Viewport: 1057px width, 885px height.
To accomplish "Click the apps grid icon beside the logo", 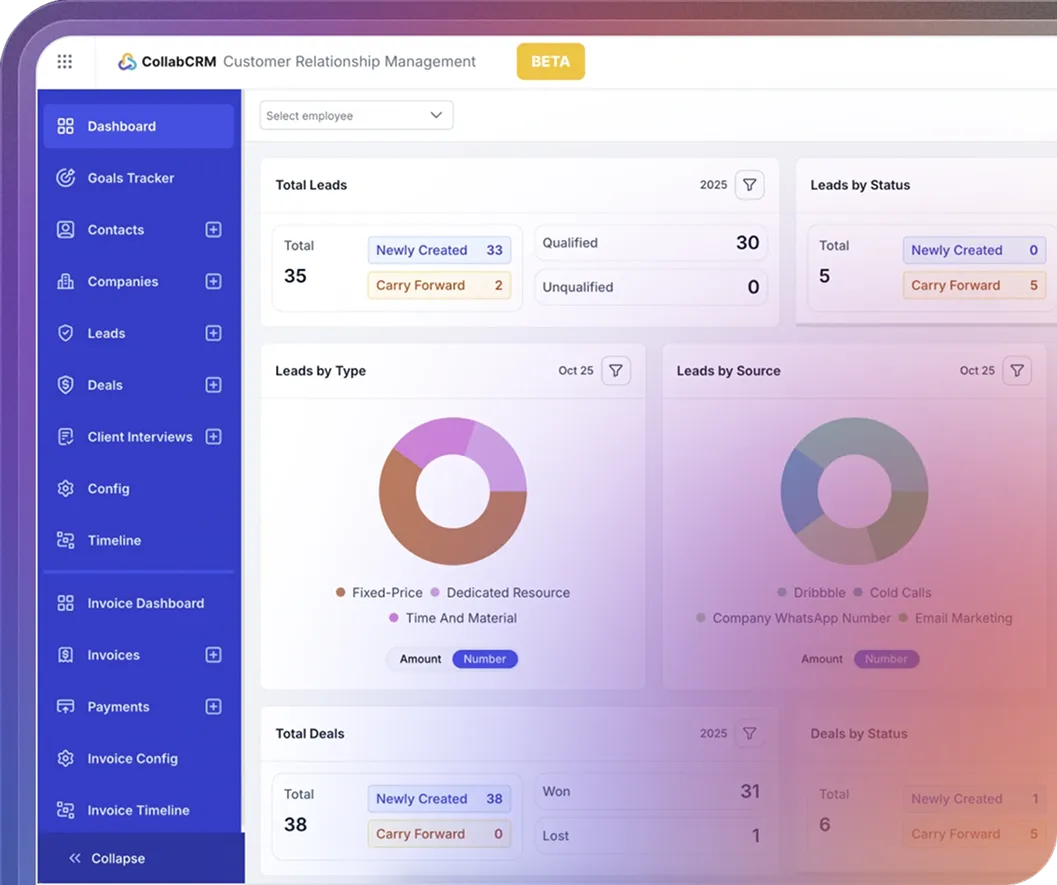I will (64, 61).
